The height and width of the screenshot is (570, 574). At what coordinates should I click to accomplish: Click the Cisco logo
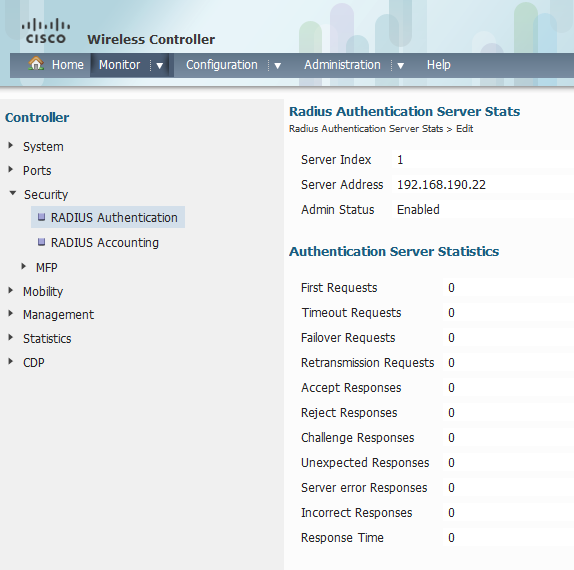(x=46, y=31)
